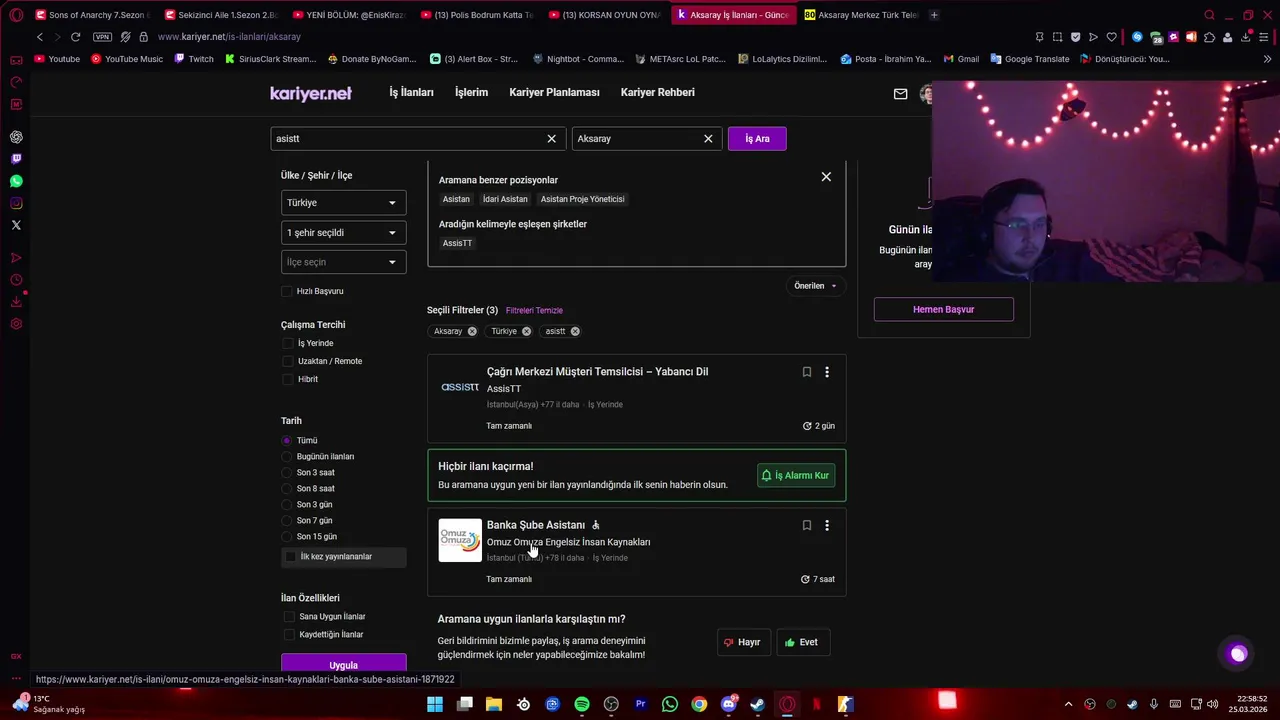
Task: Click the Evet feedback button
Action: 802,642
